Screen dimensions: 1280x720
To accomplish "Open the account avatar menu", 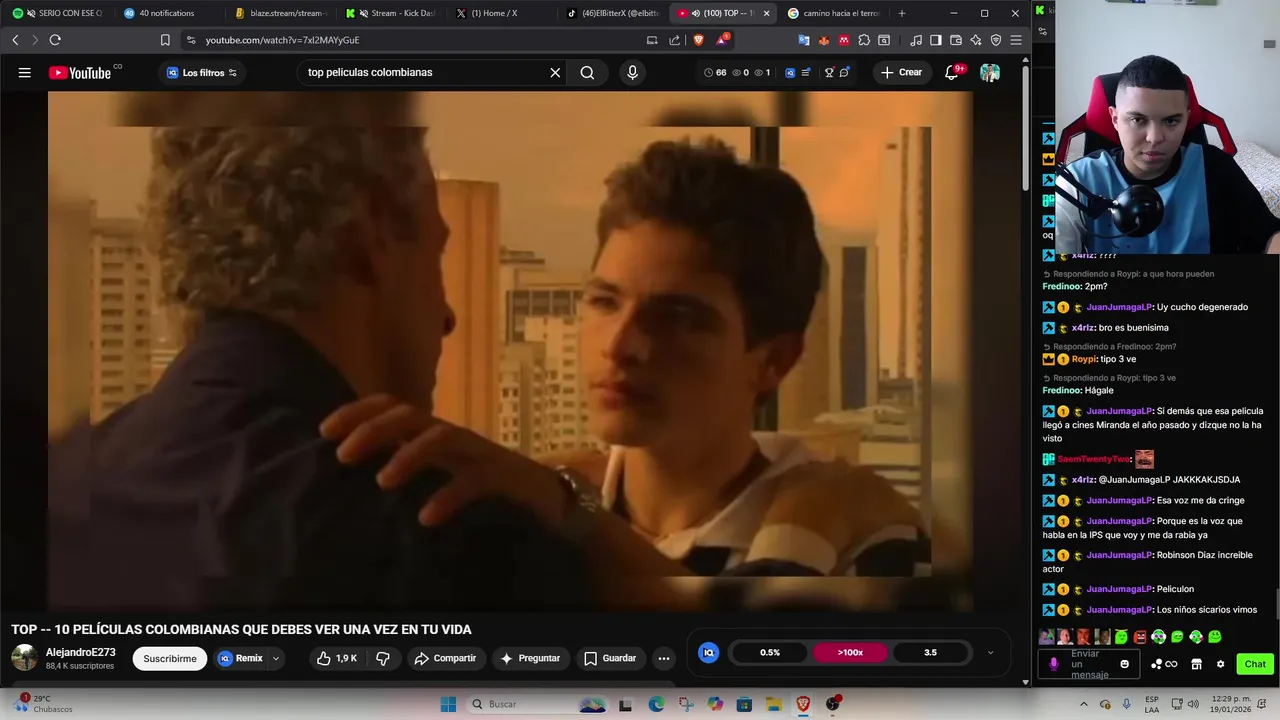I will [990, 72].
